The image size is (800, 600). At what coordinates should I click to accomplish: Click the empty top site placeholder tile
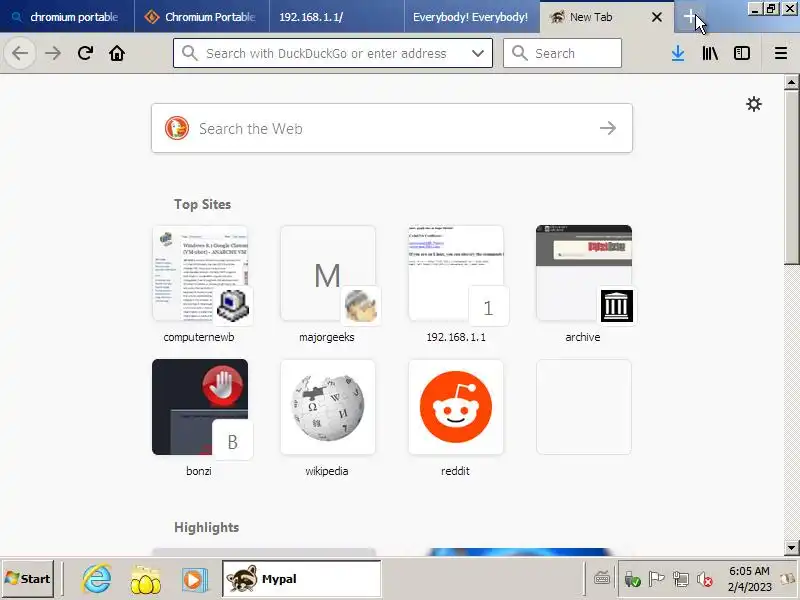pos(584,407)
